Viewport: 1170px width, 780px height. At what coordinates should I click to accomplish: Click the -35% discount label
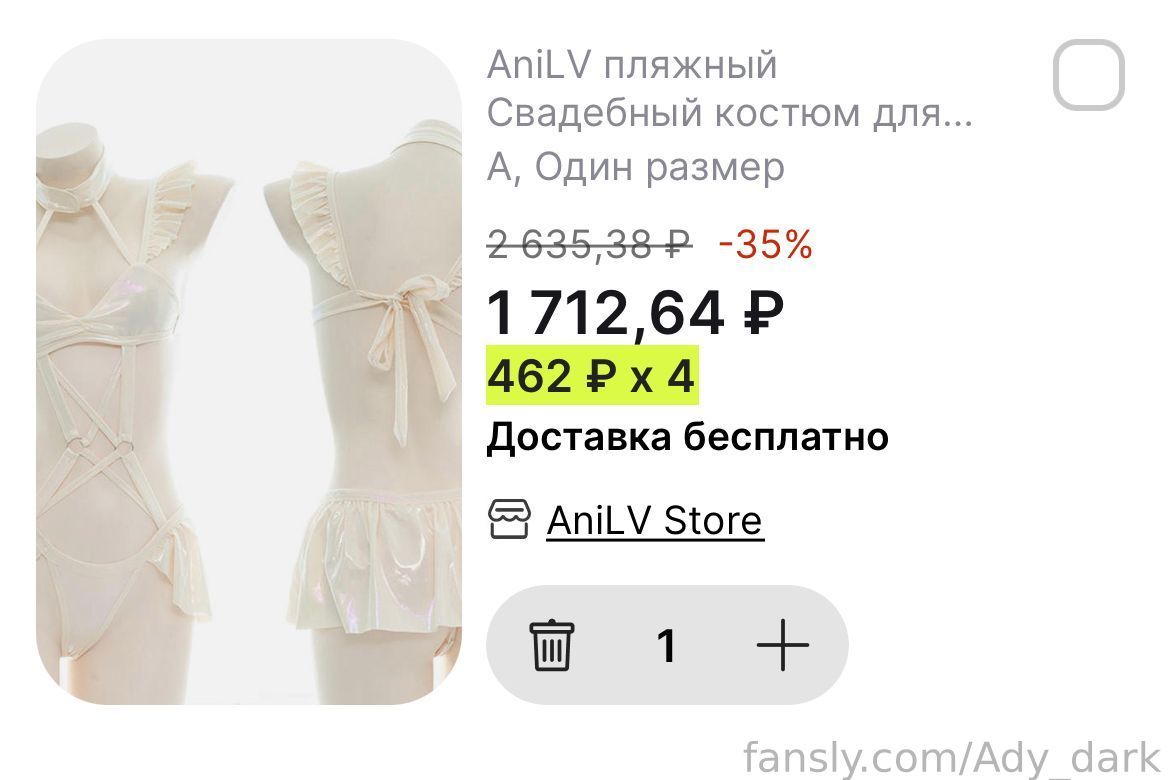tap(765, 244)
